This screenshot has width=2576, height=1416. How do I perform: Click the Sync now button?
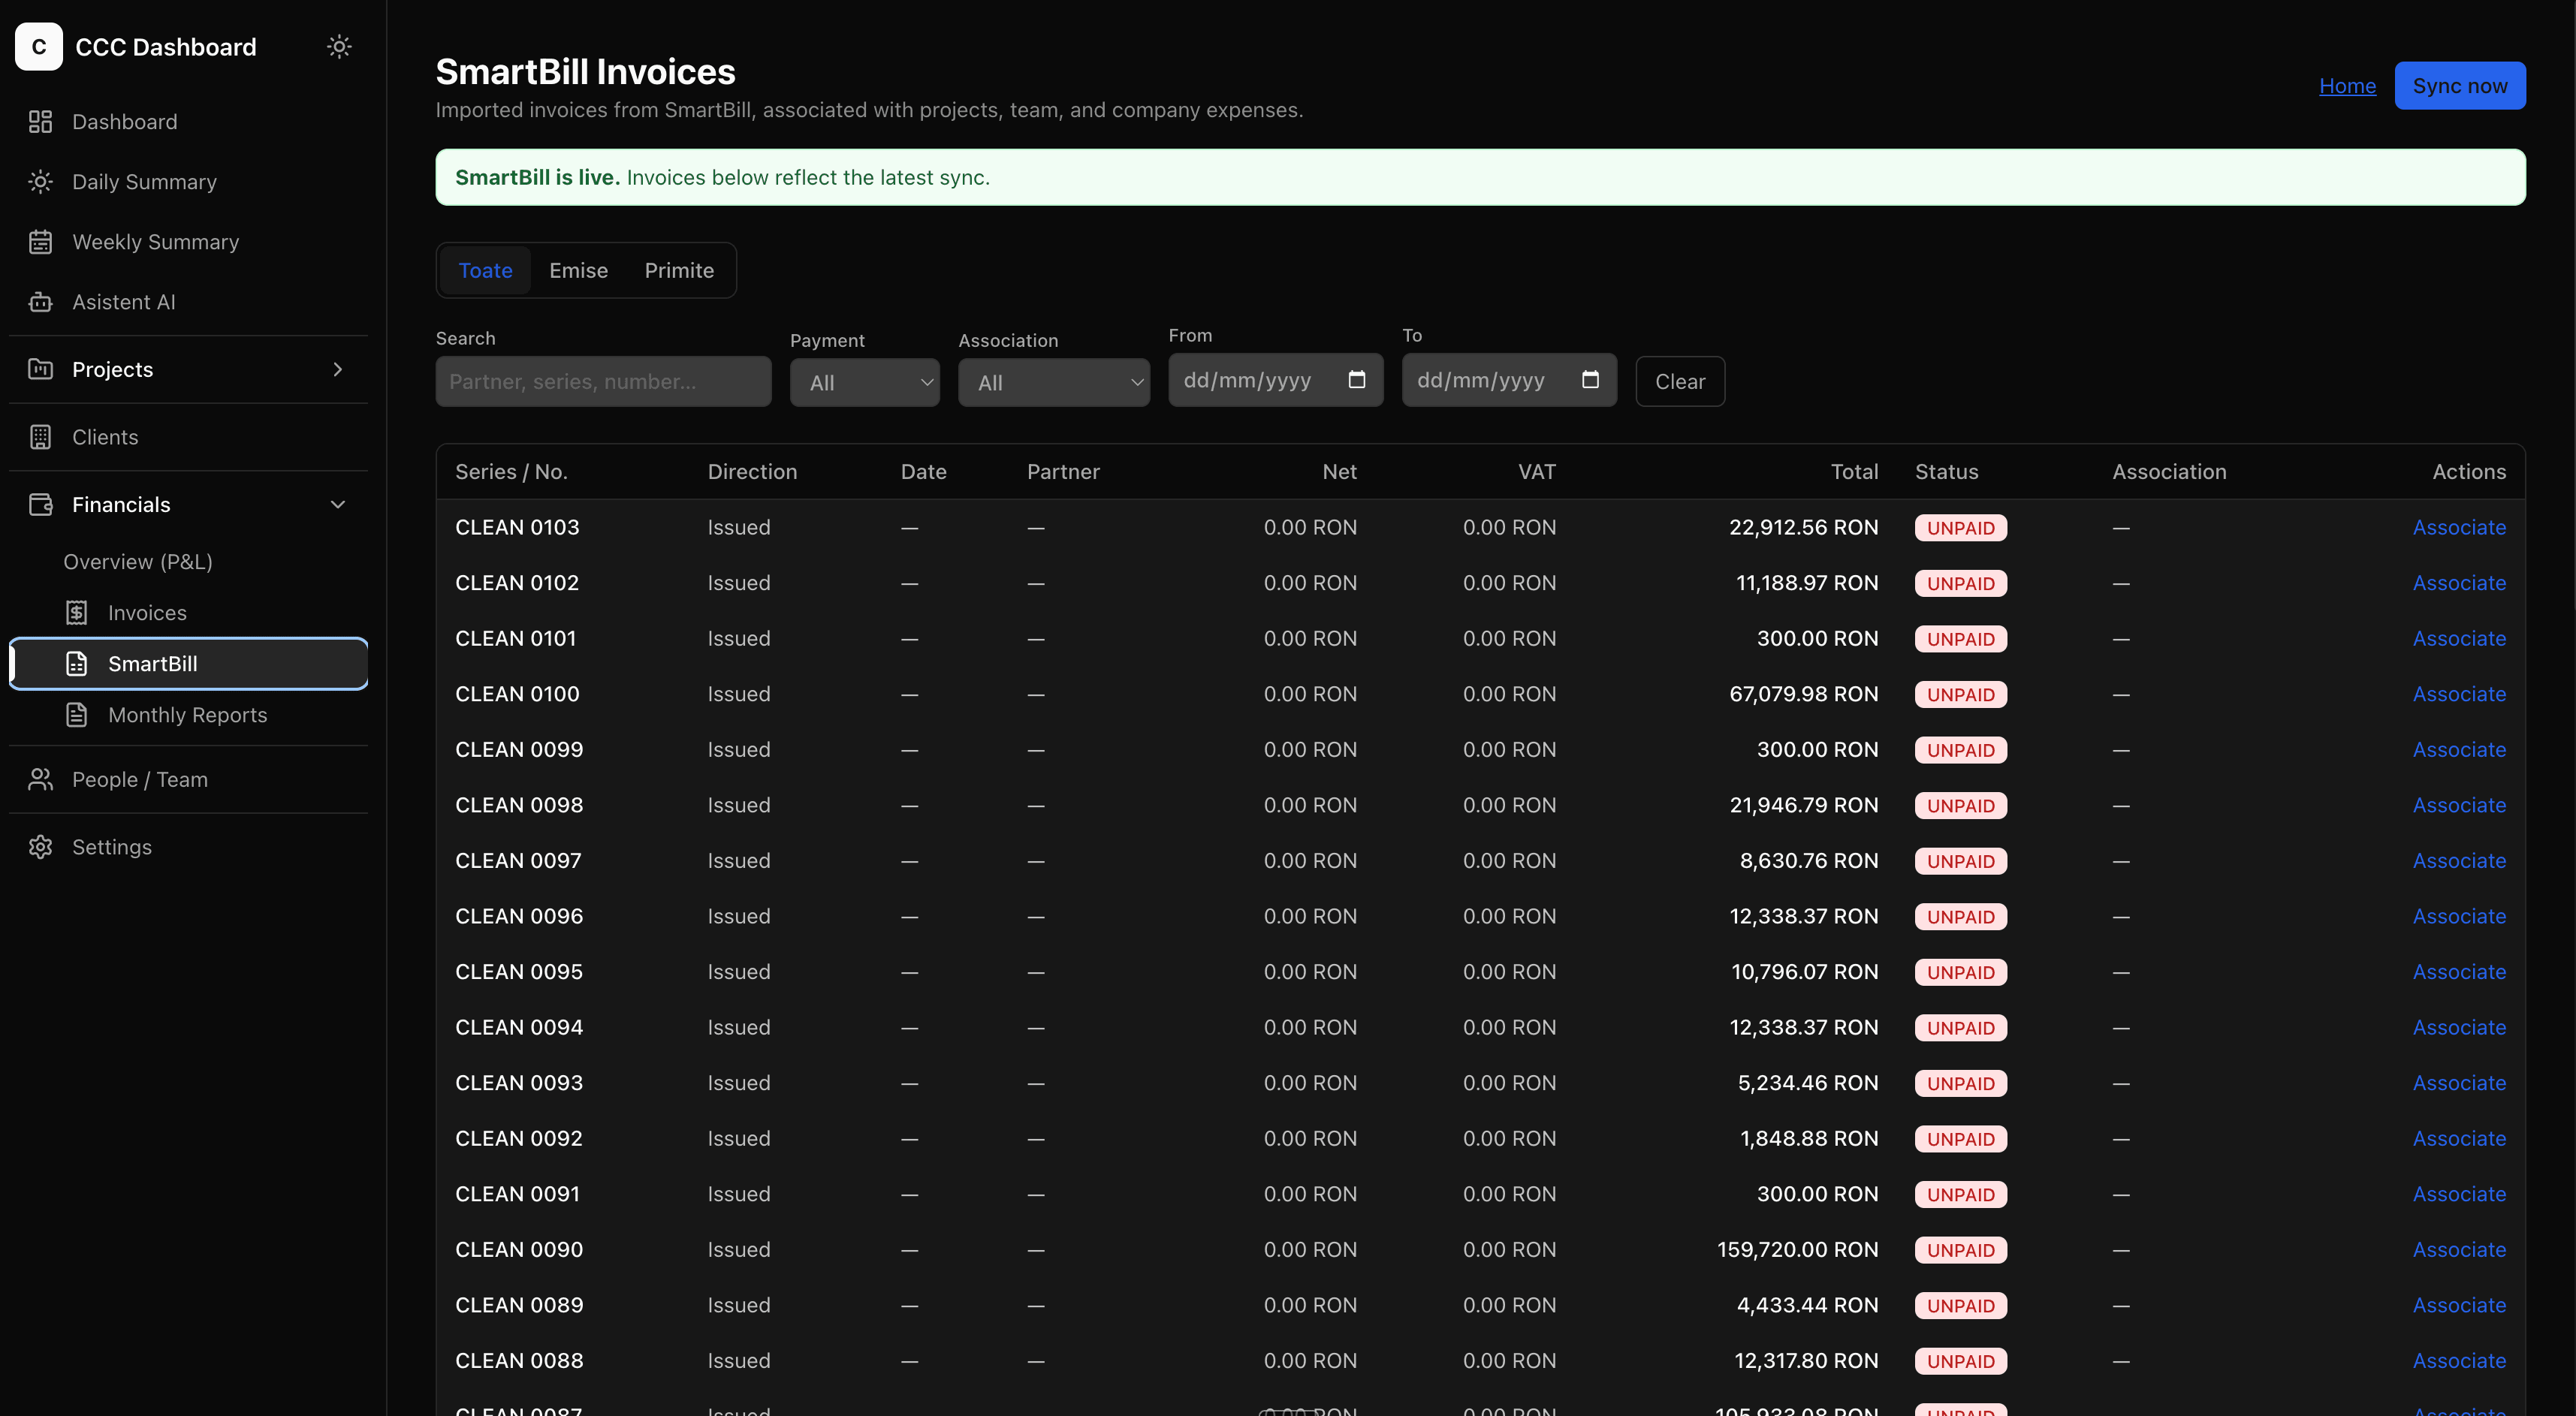[x=2459, y=85]
